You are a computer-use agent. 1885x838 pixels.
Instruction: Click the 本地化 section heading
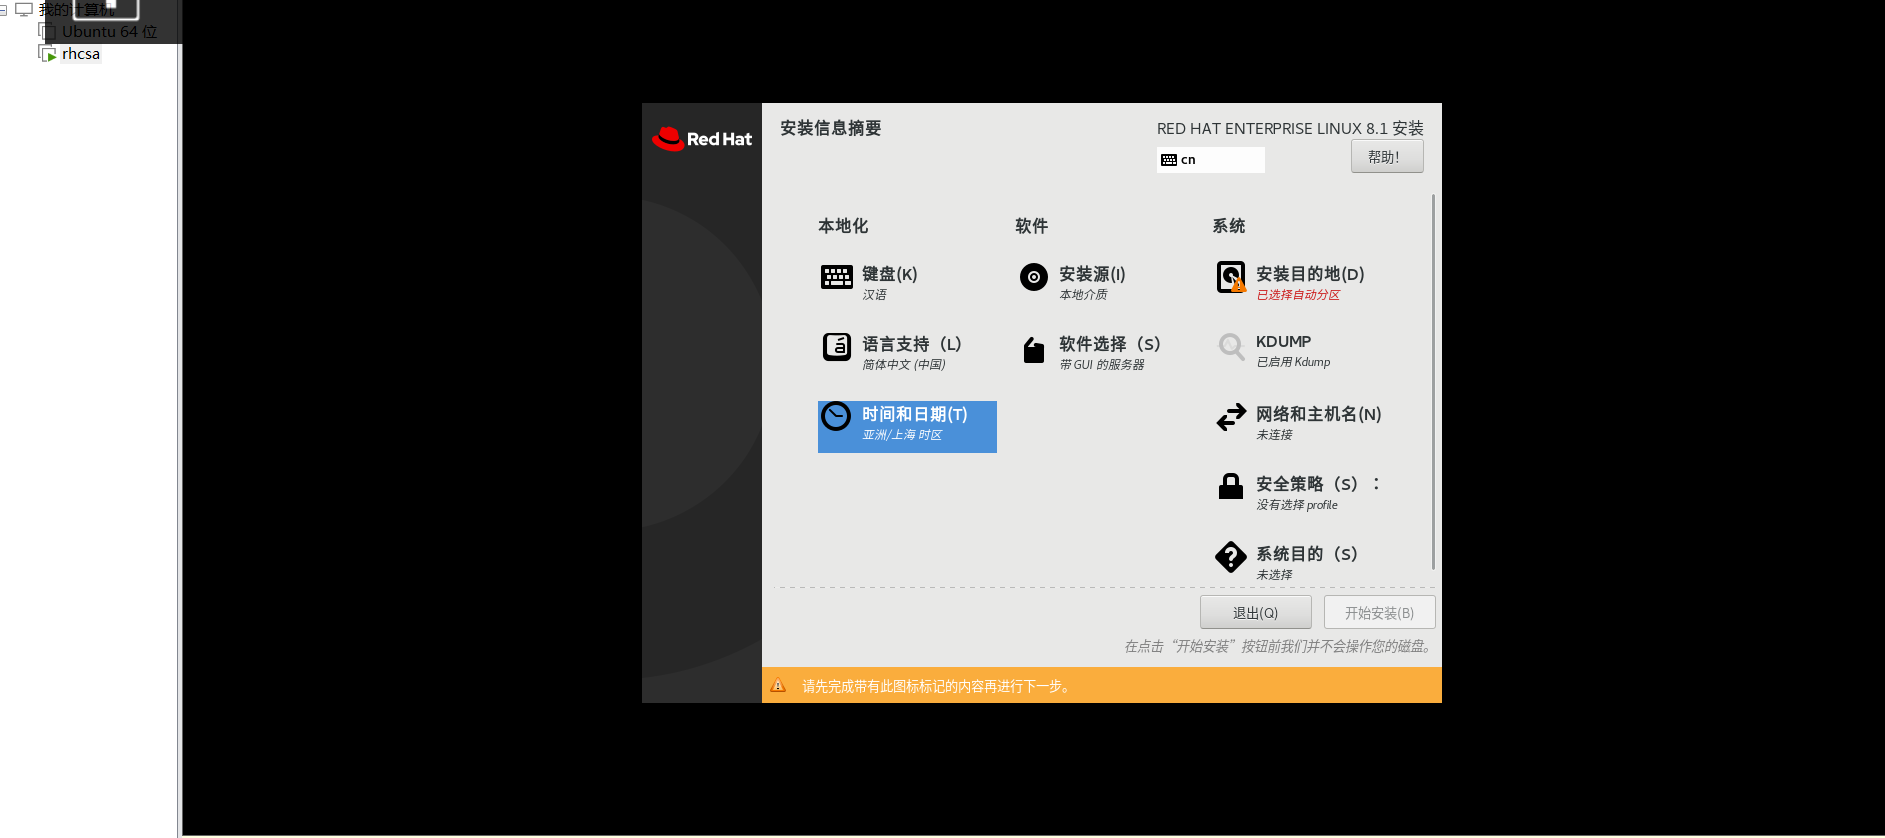point(843,226)
